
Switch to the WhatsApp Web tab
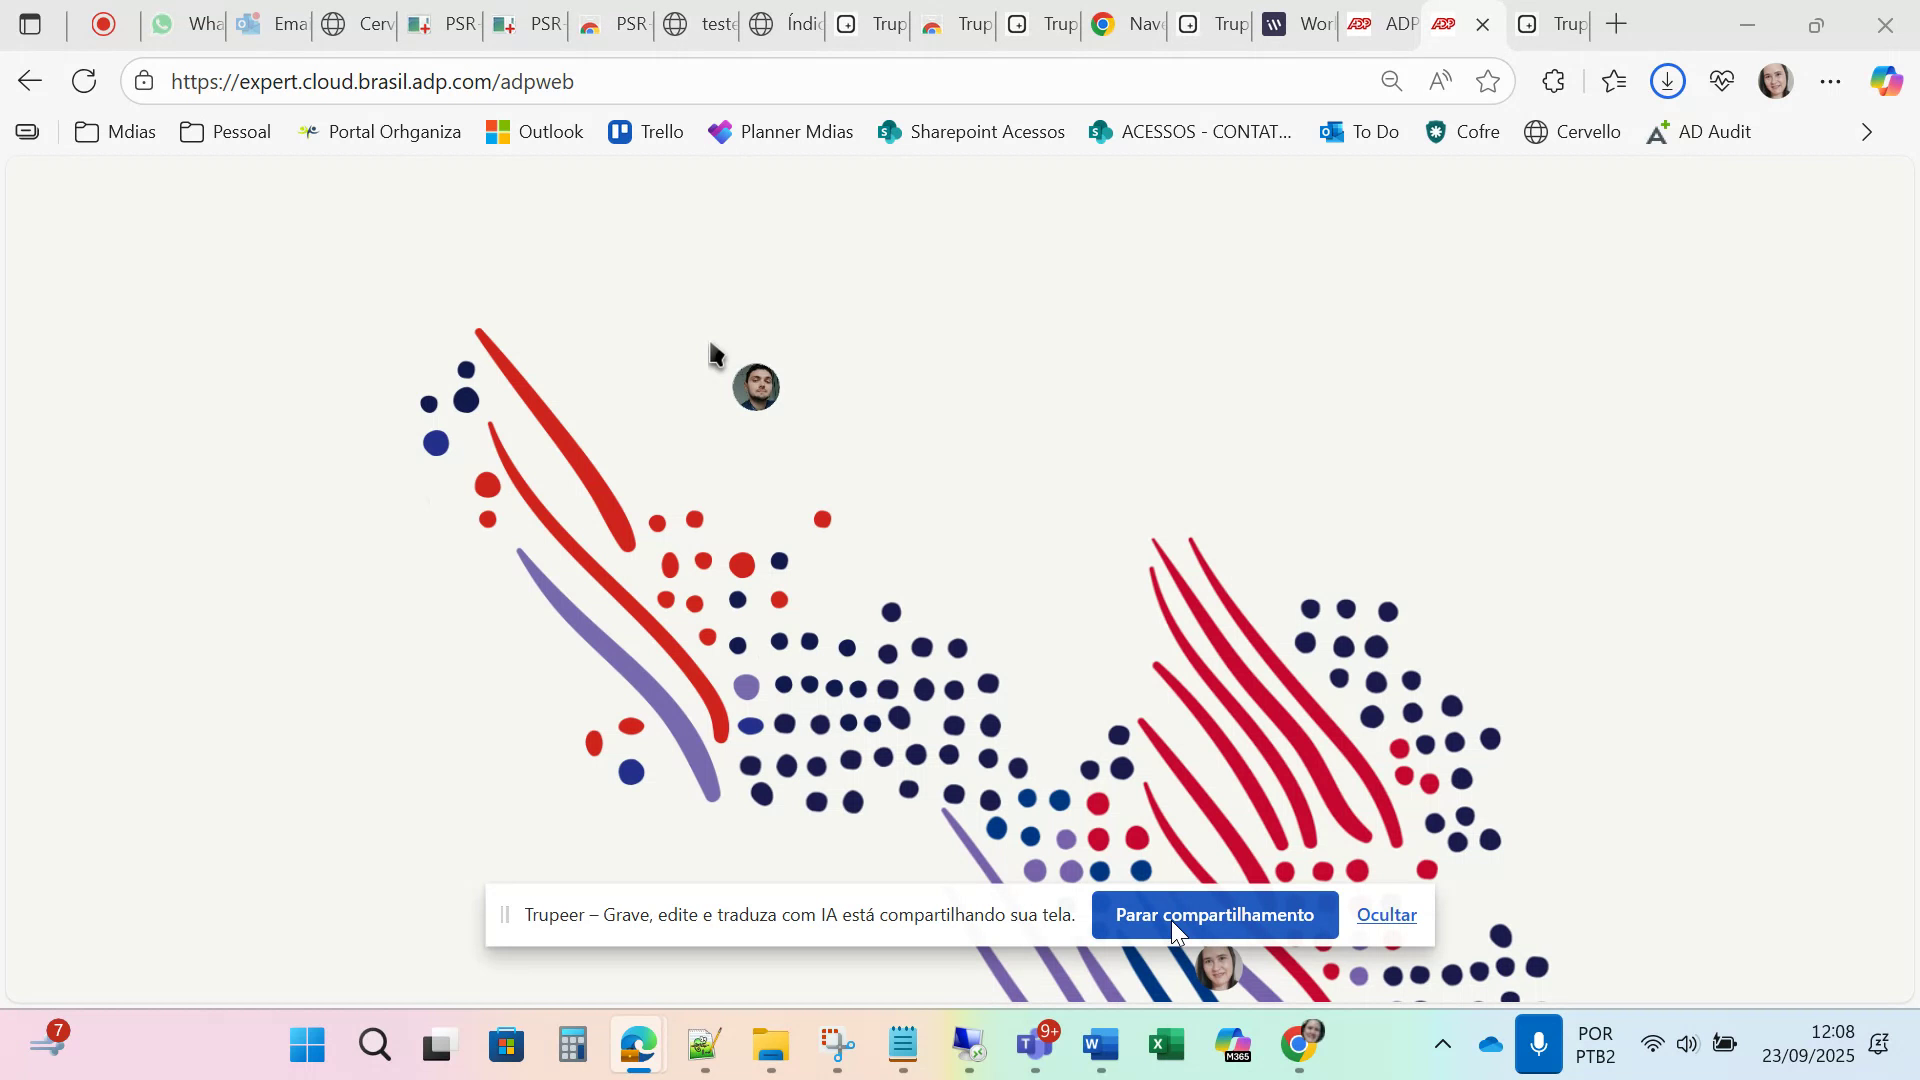[185, 24]
